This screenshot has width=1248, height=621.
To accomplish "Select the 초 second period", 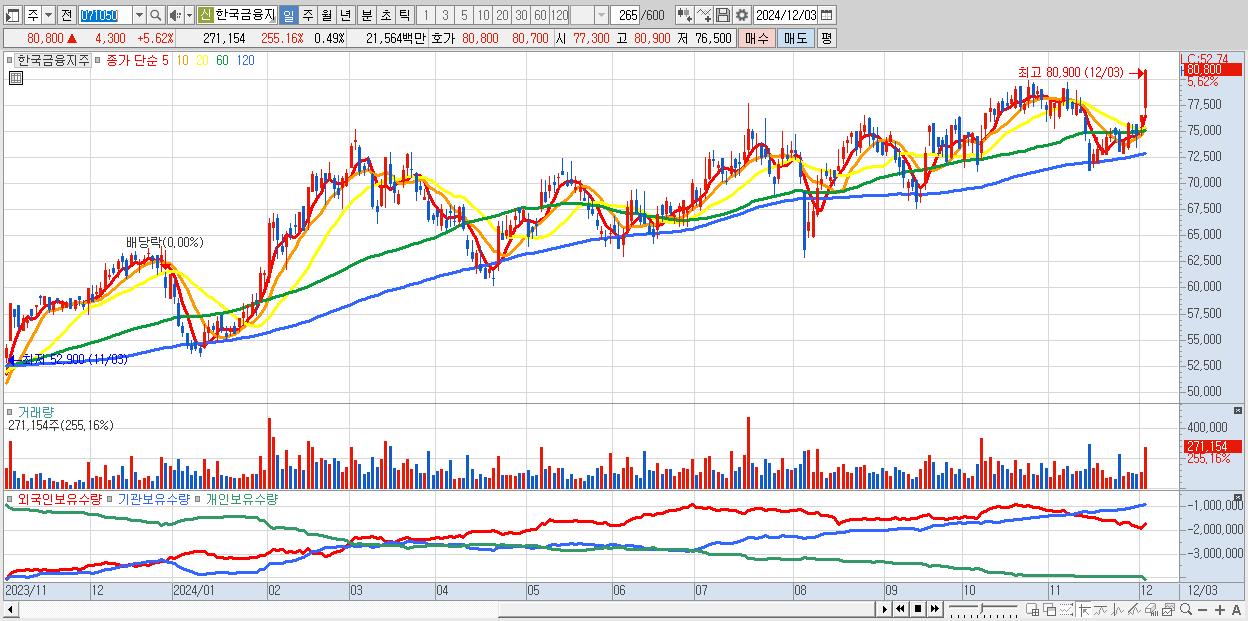I will point(385,15).
